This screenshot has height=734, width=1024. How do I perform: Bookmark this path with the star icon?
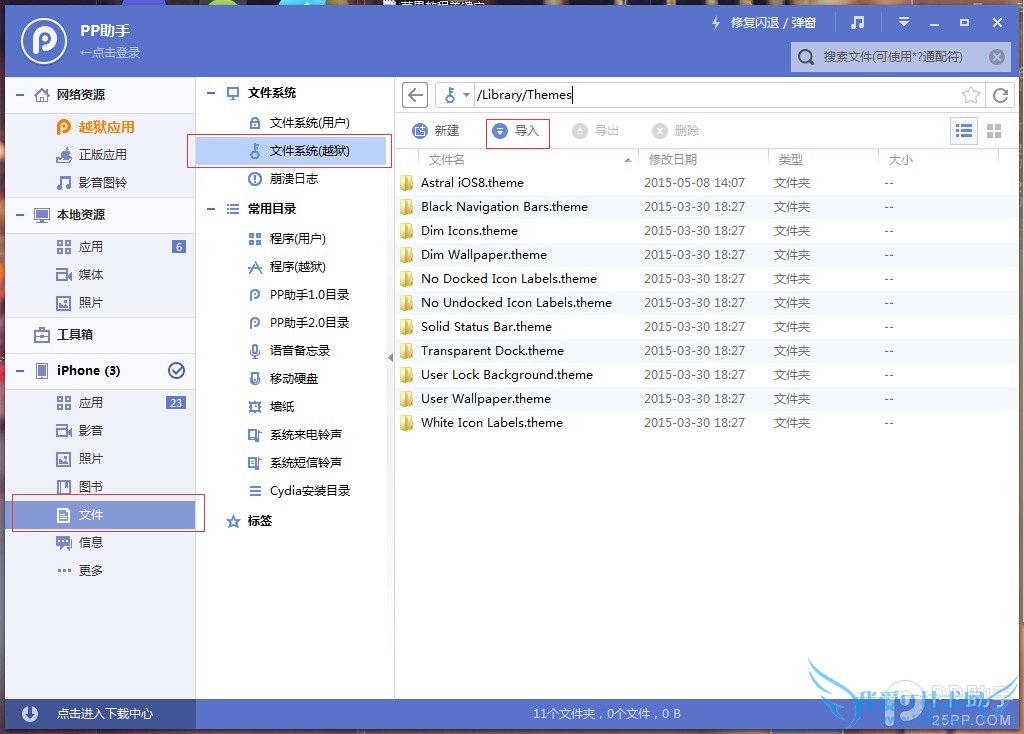[x=970, y=95]
